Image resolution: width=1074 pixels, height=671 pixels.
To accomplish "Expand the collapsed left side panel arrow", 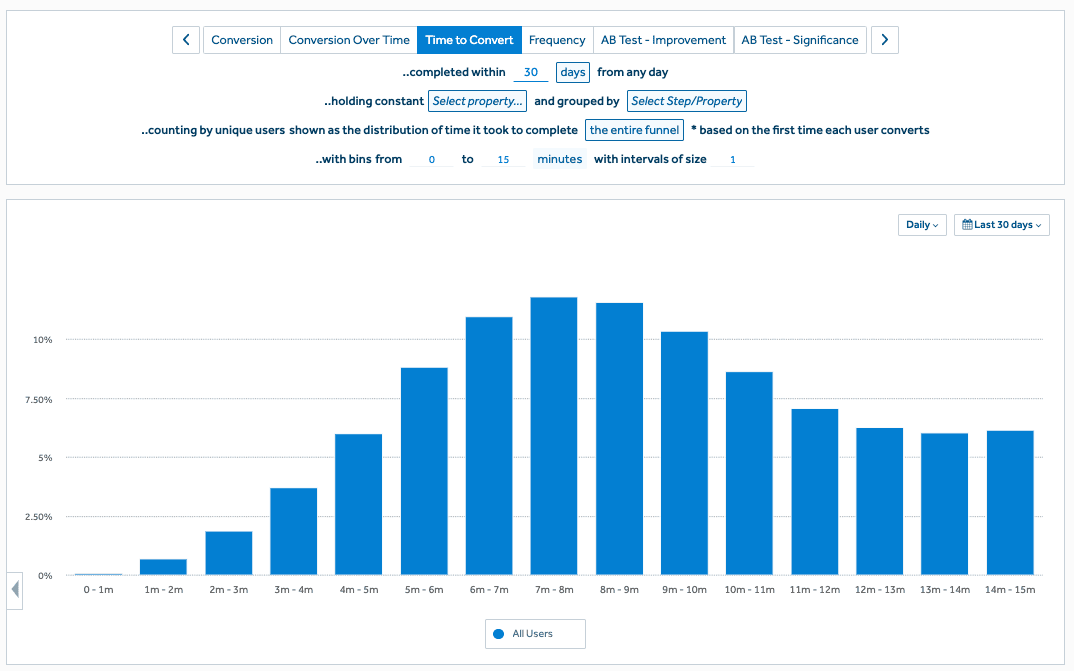I will [x=15, y=590].
